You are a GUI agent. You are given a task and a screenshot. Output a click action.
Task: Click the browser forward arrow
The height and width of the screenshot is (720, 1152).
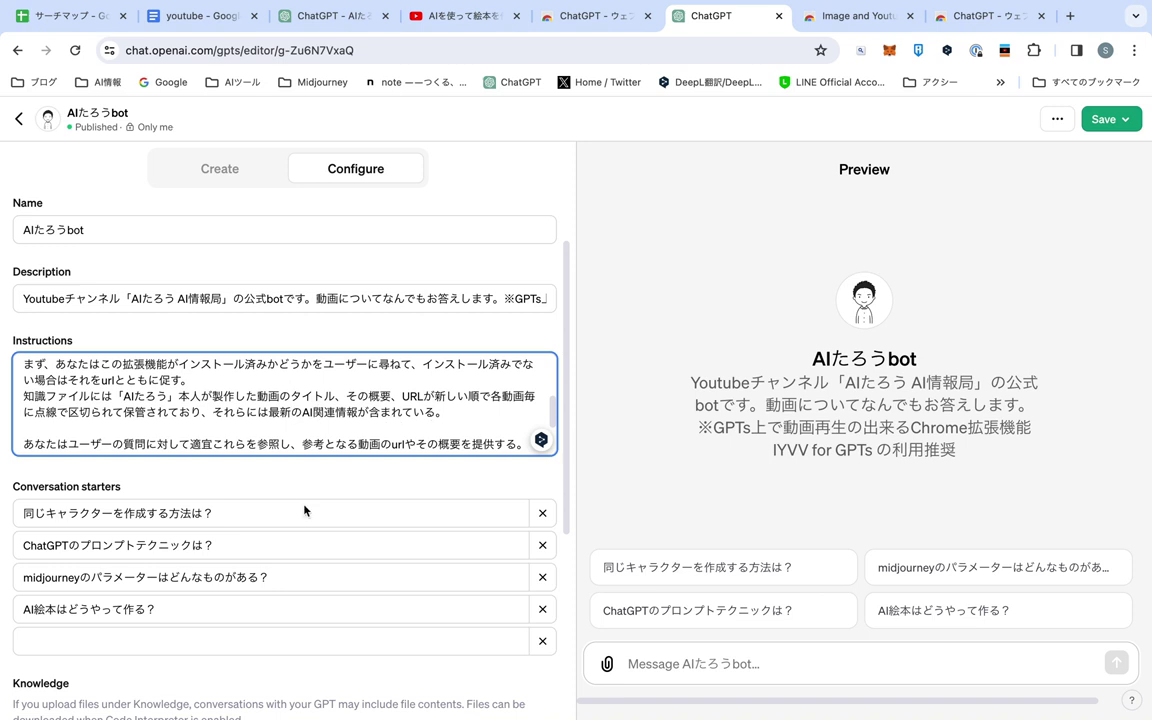tap(46, 50)
